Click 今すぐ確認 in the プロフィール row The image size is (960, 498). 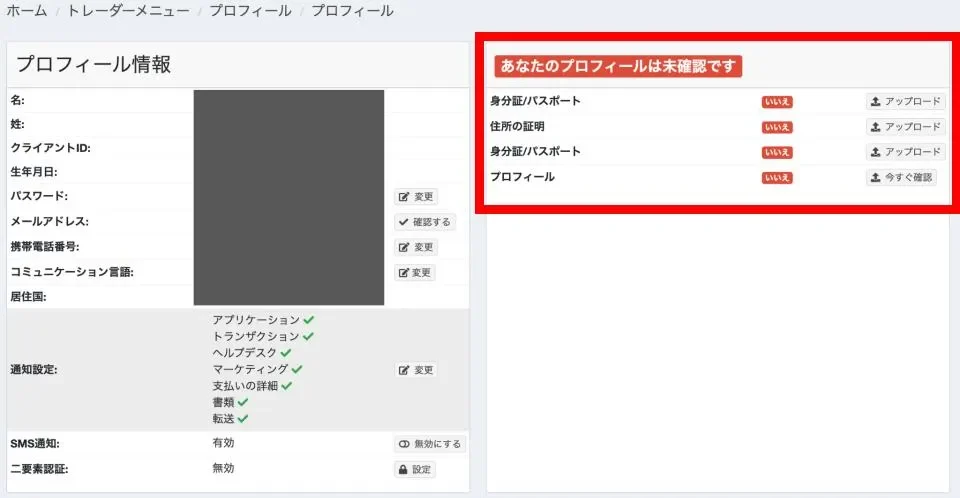[x=901, y=177]
